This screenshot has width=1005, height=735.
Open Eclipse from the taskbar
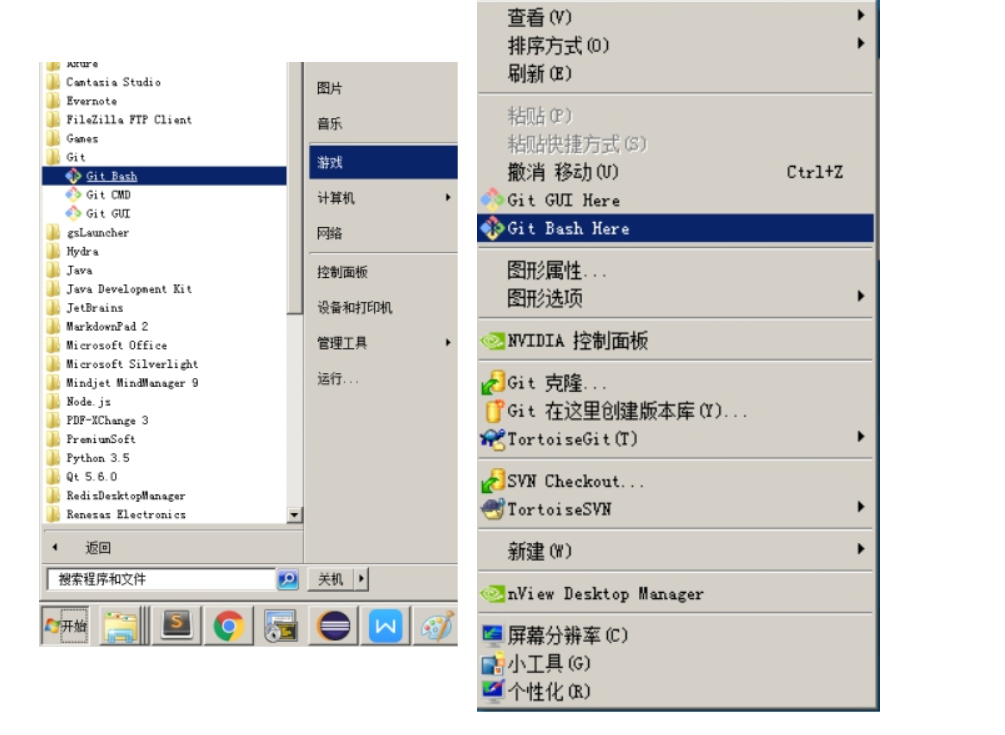(x=333, y=626)
